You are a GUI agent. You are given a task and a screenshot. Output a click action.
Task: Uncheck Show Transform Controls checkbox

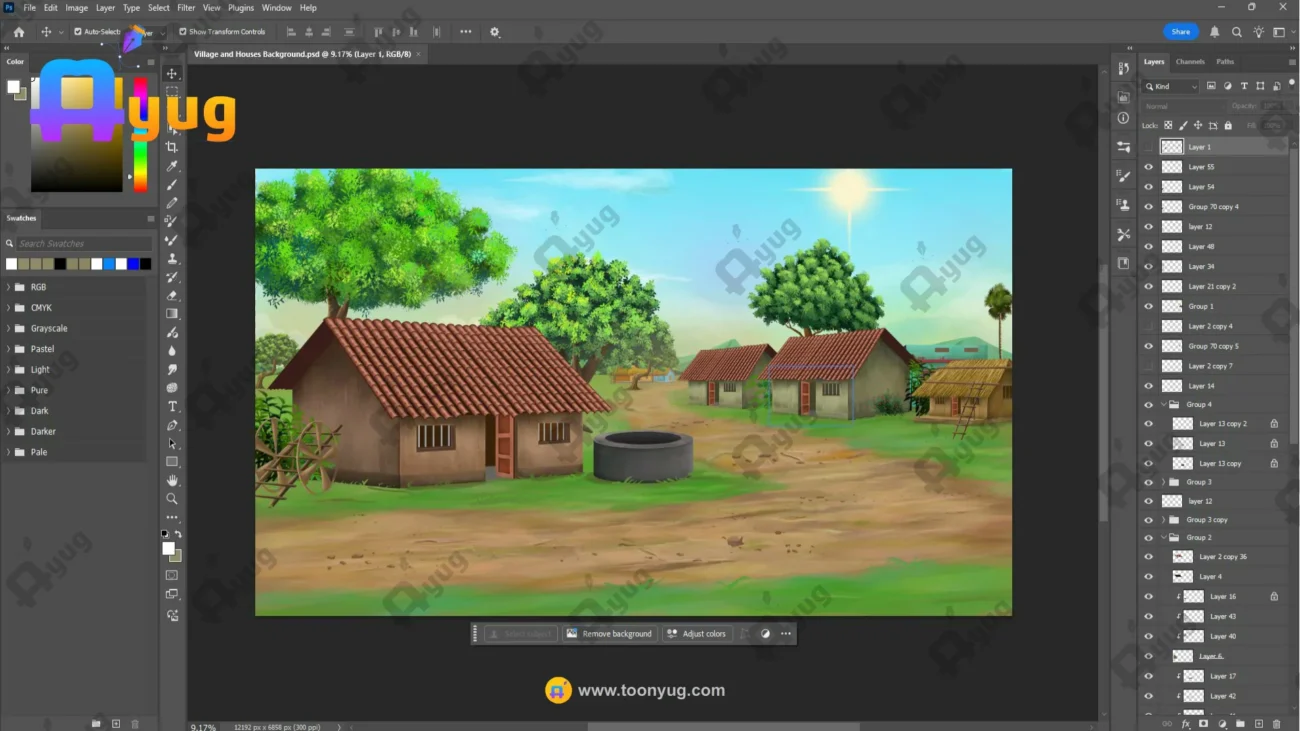(x=183, y=32)
